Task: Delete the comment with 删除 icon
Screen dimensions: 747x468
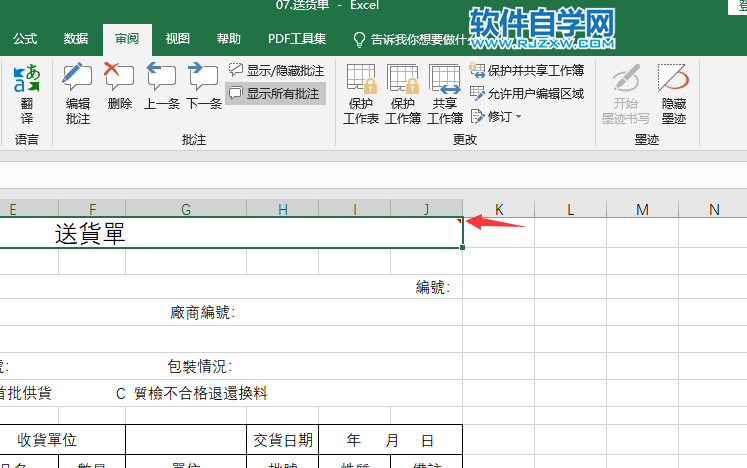Action: pos(119,86)
